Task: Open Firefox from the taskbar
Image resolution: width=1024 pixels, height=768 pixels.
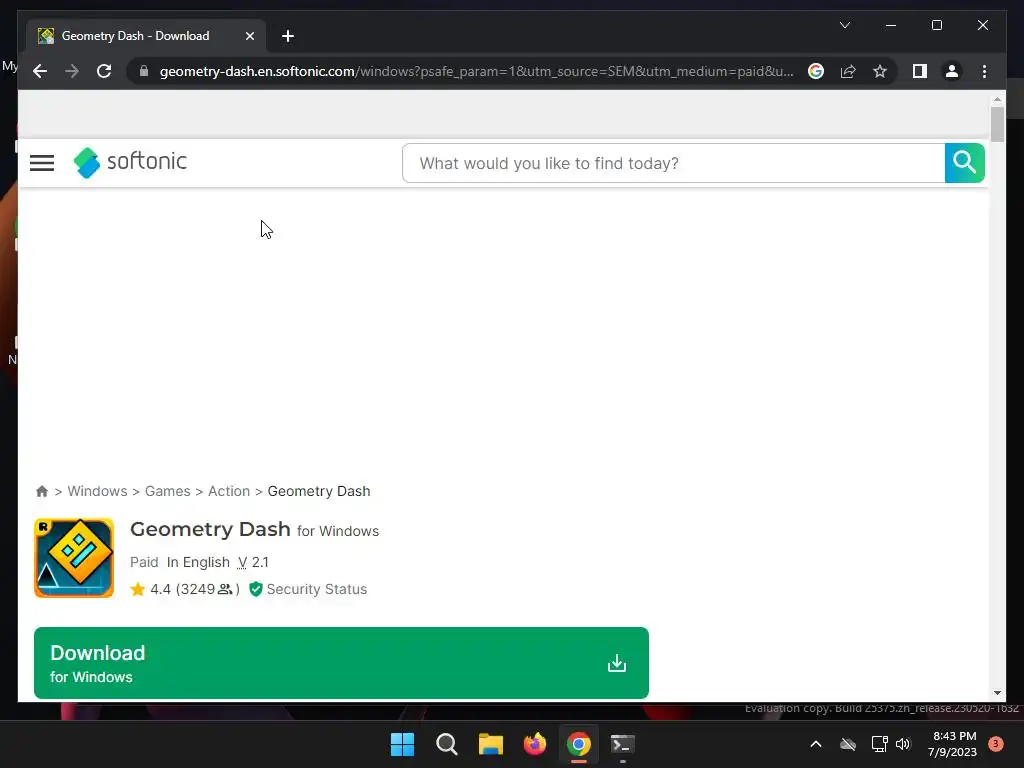Action: tap(535, 744)
